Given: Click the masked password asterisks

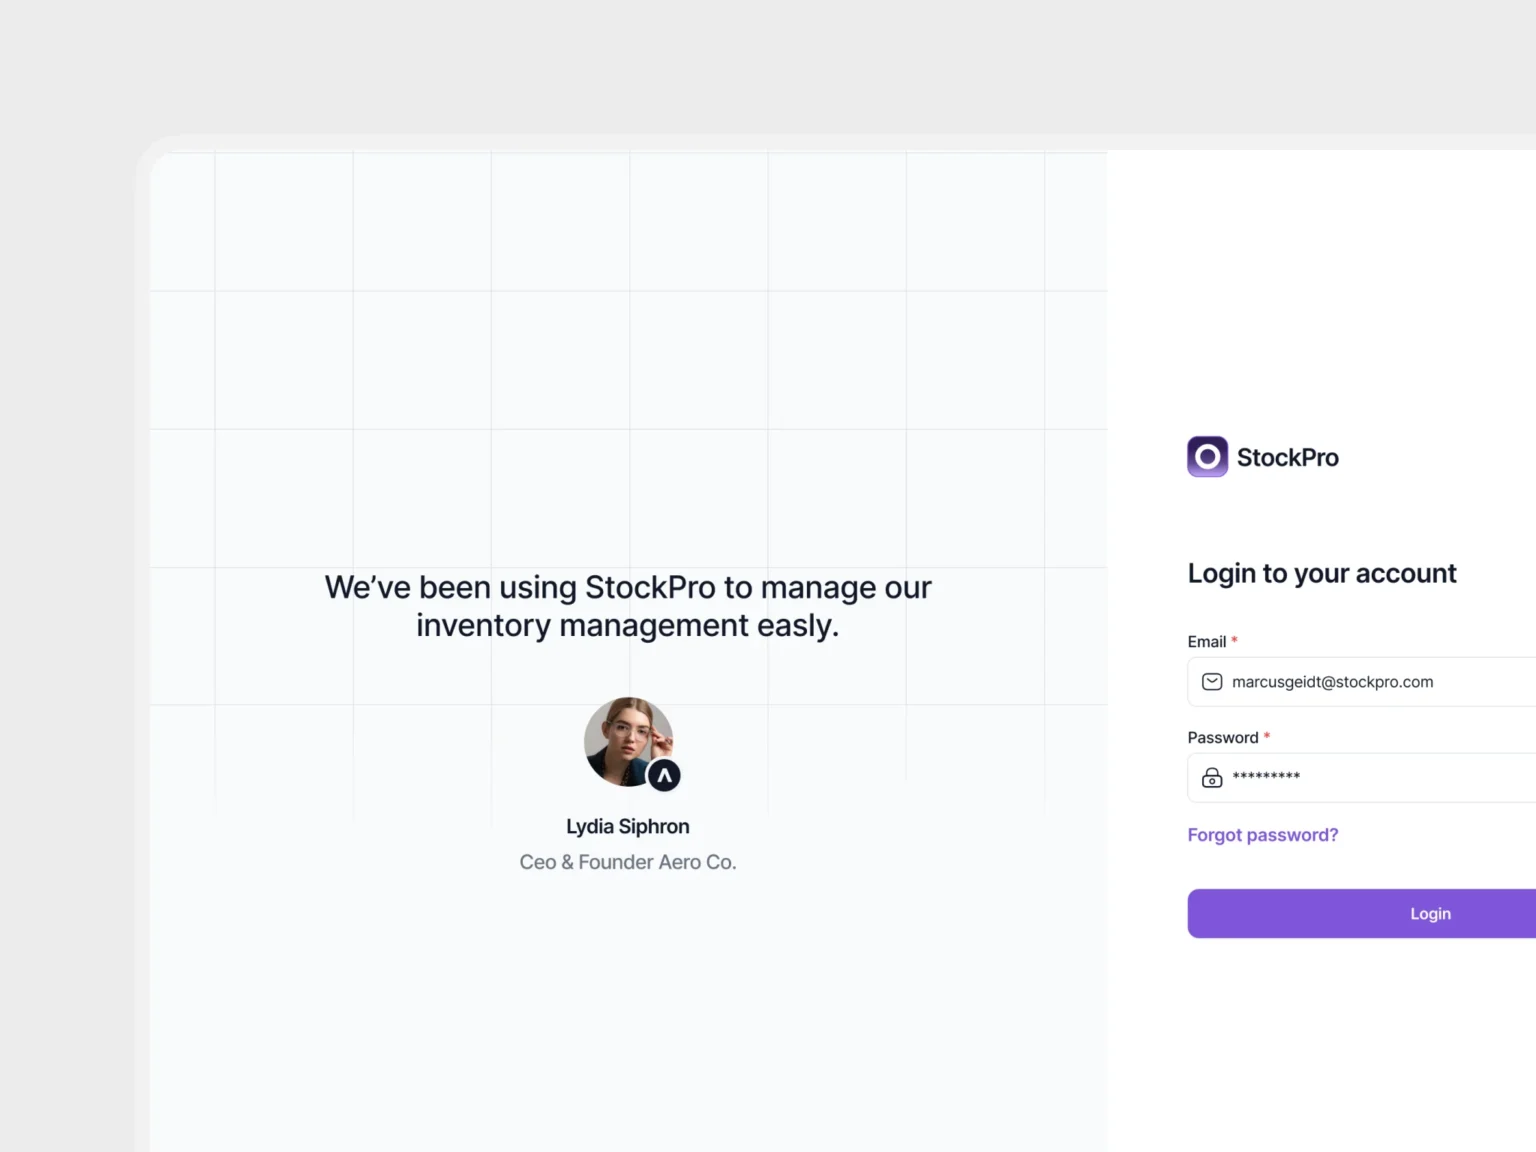Looking at the screenshot, I should click(x=1266, y=777).
